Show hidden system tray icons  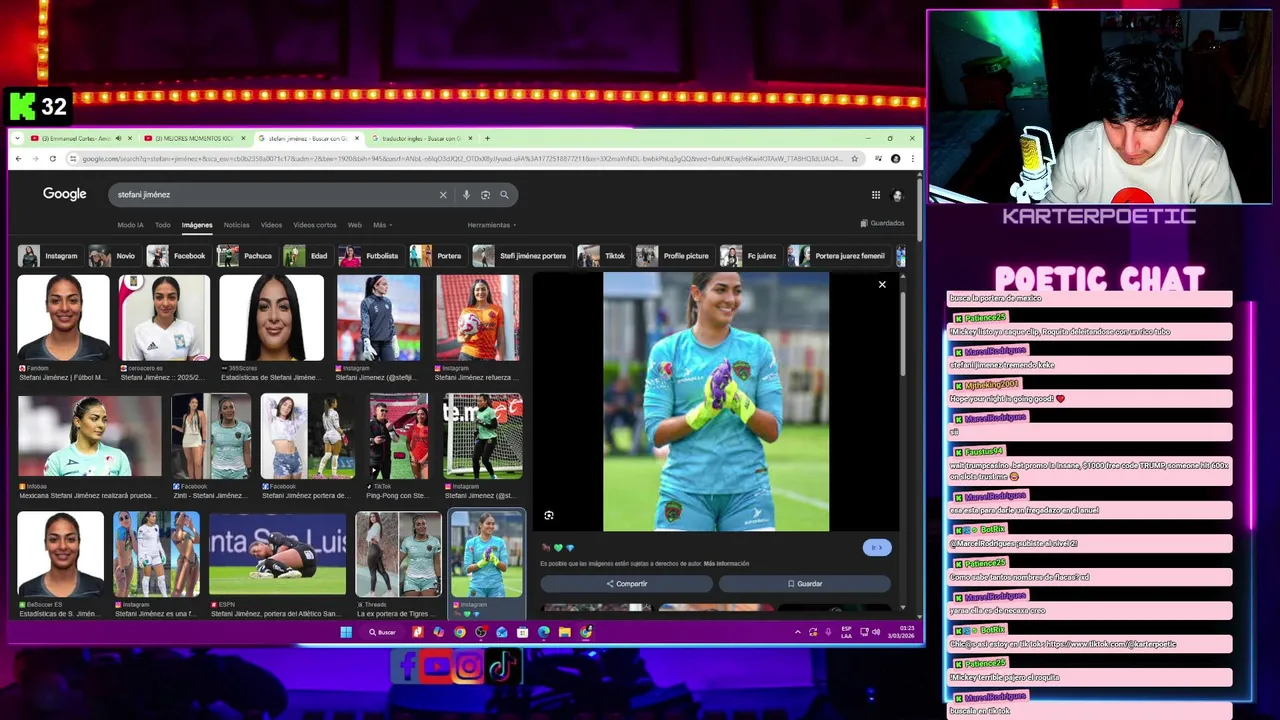[797, 632]
